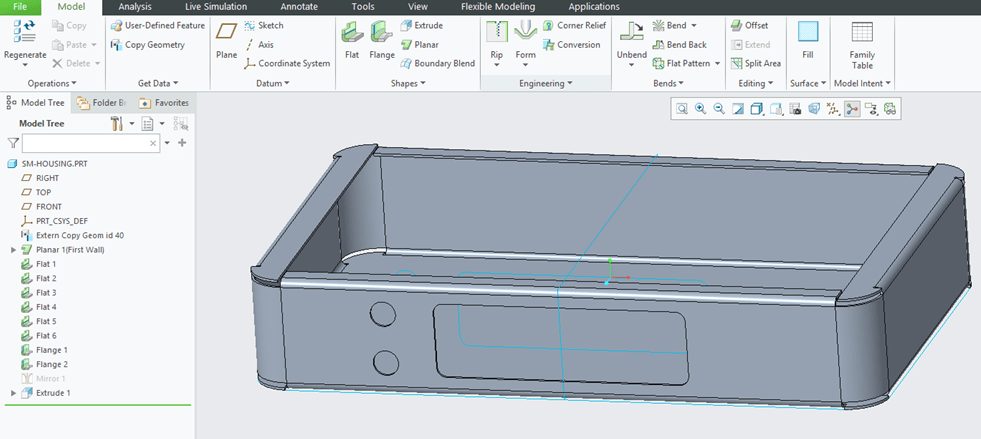Click the Unbend tool icon

coord(631,36)
